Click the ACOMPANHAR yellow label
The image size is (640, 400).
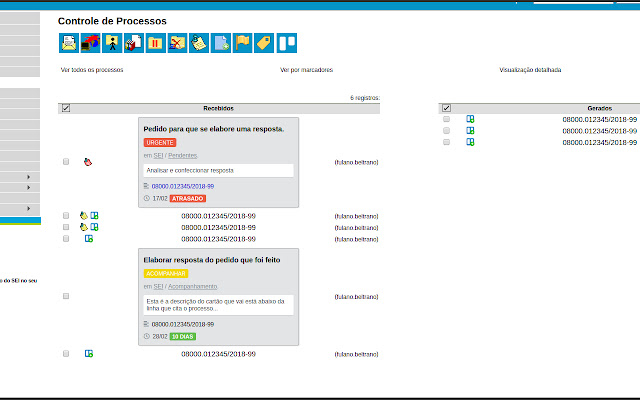(x=166, y=273)
